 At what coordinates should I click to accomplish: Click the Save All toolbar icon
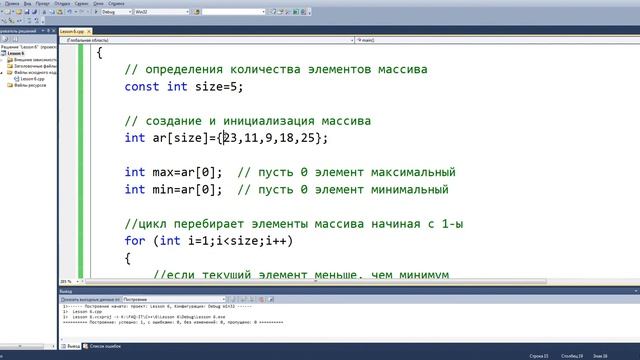point(34,12)
